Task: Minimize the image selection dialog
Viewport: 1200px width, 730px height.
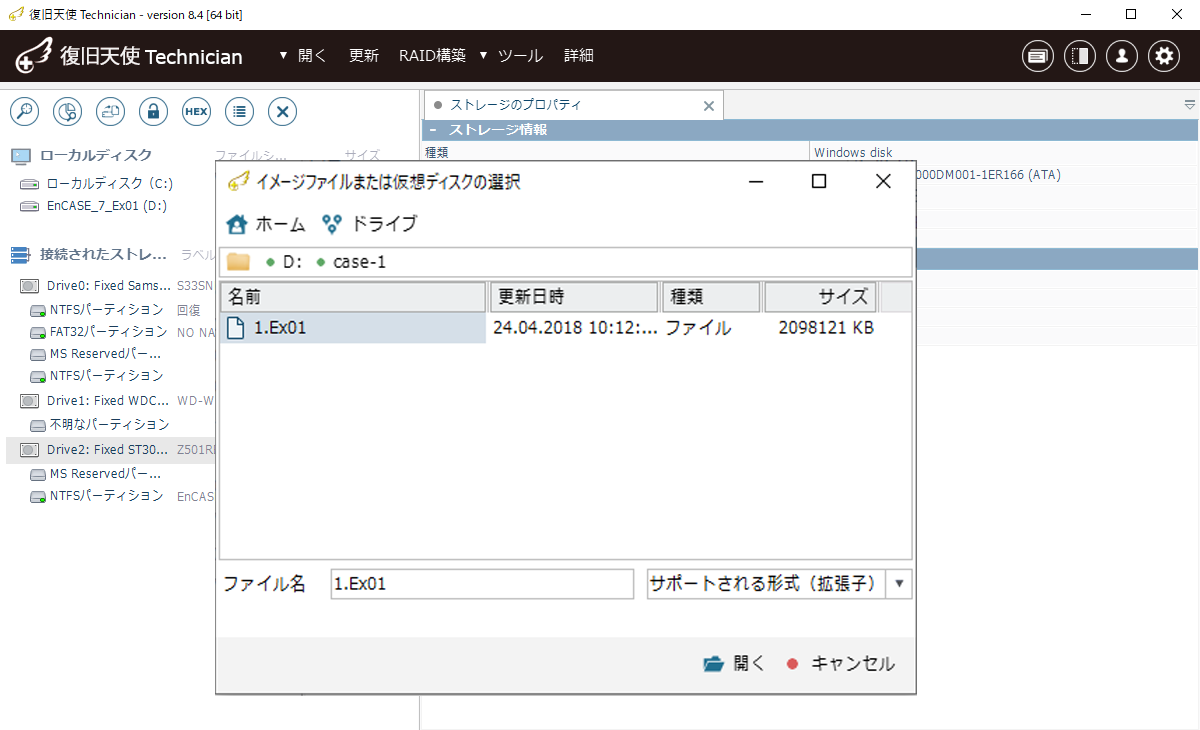Action: [x=757, y=181]
